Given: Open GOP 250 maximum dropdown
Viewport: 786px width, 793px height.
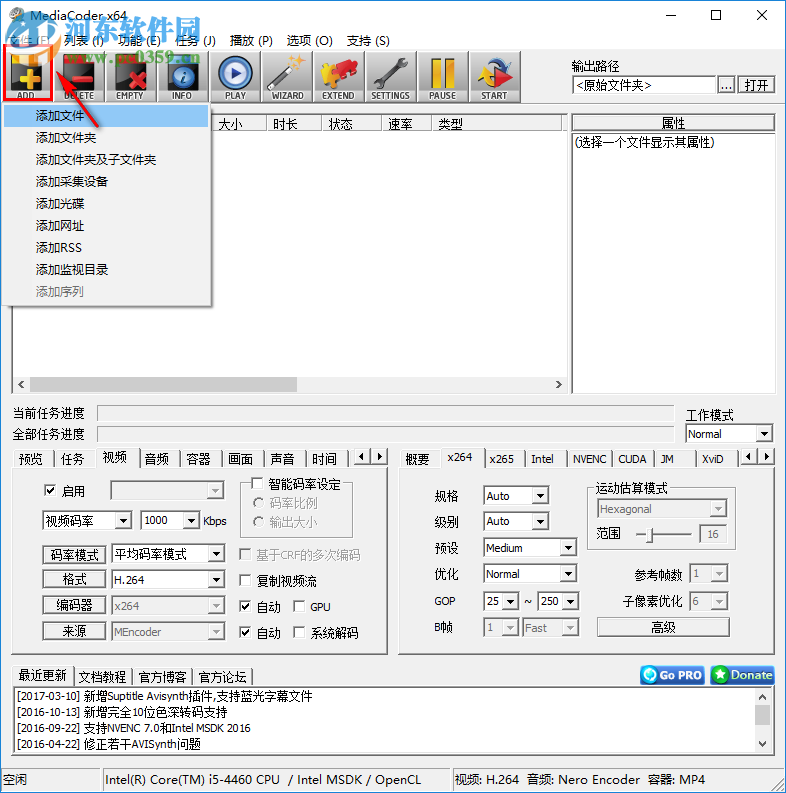Looking at the screenshot, I should [558, 601].
